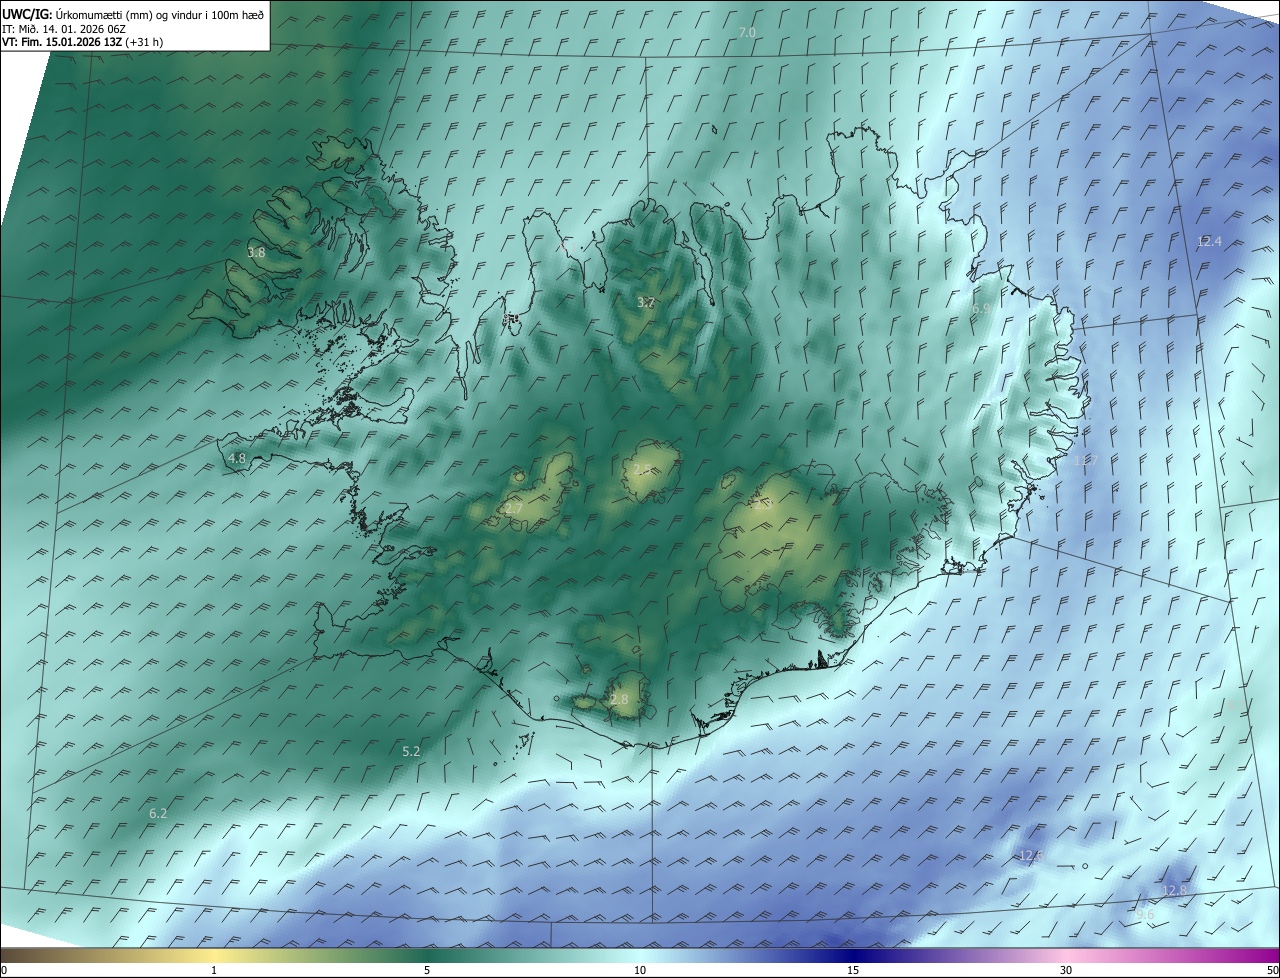Click the valid time line "VT: Fim. 15.01.2026 13Z"

(62, 42)
